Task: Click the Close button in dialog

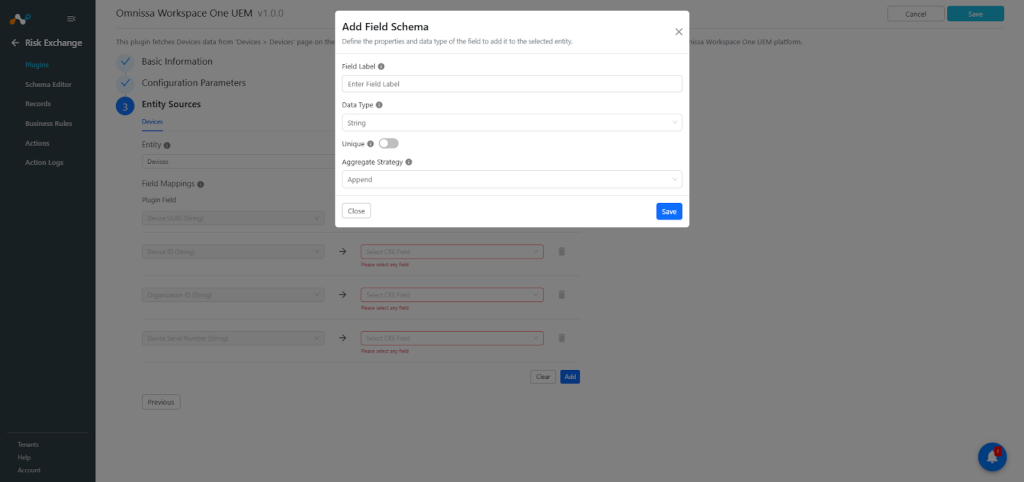Action: tap(357, 211)
